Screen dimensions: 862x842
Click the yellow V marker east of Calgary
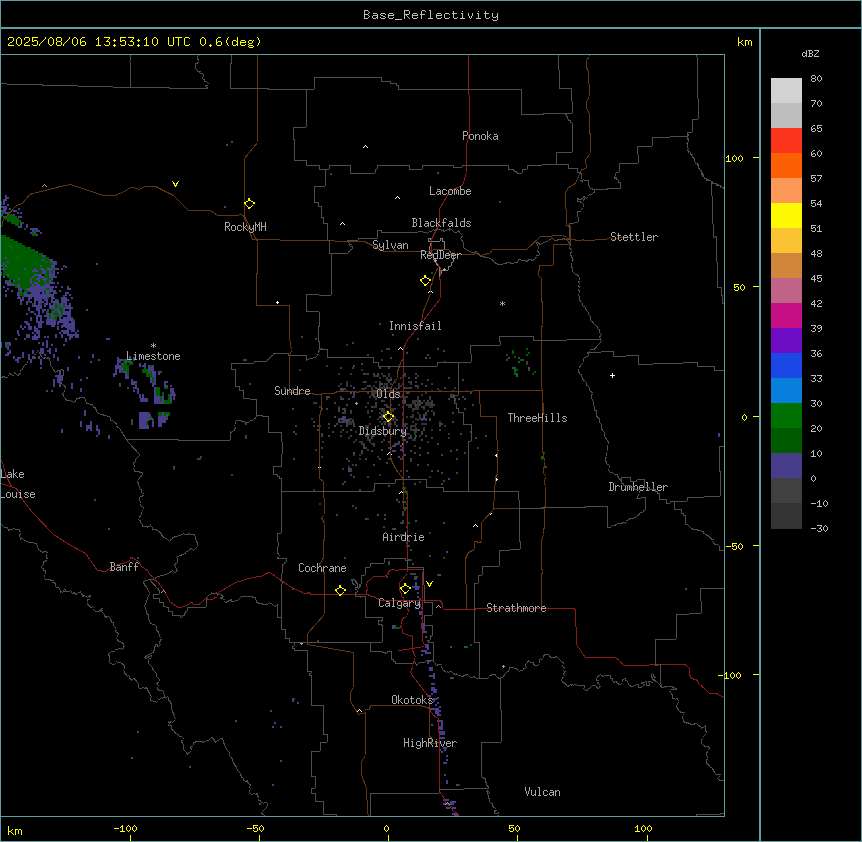pyautogui.click(x=429, y=584)
